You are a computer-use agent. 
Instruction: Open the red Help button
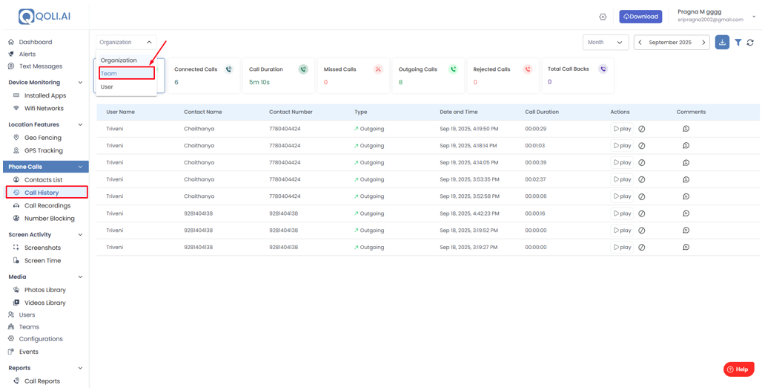click(x=739, y=369)
